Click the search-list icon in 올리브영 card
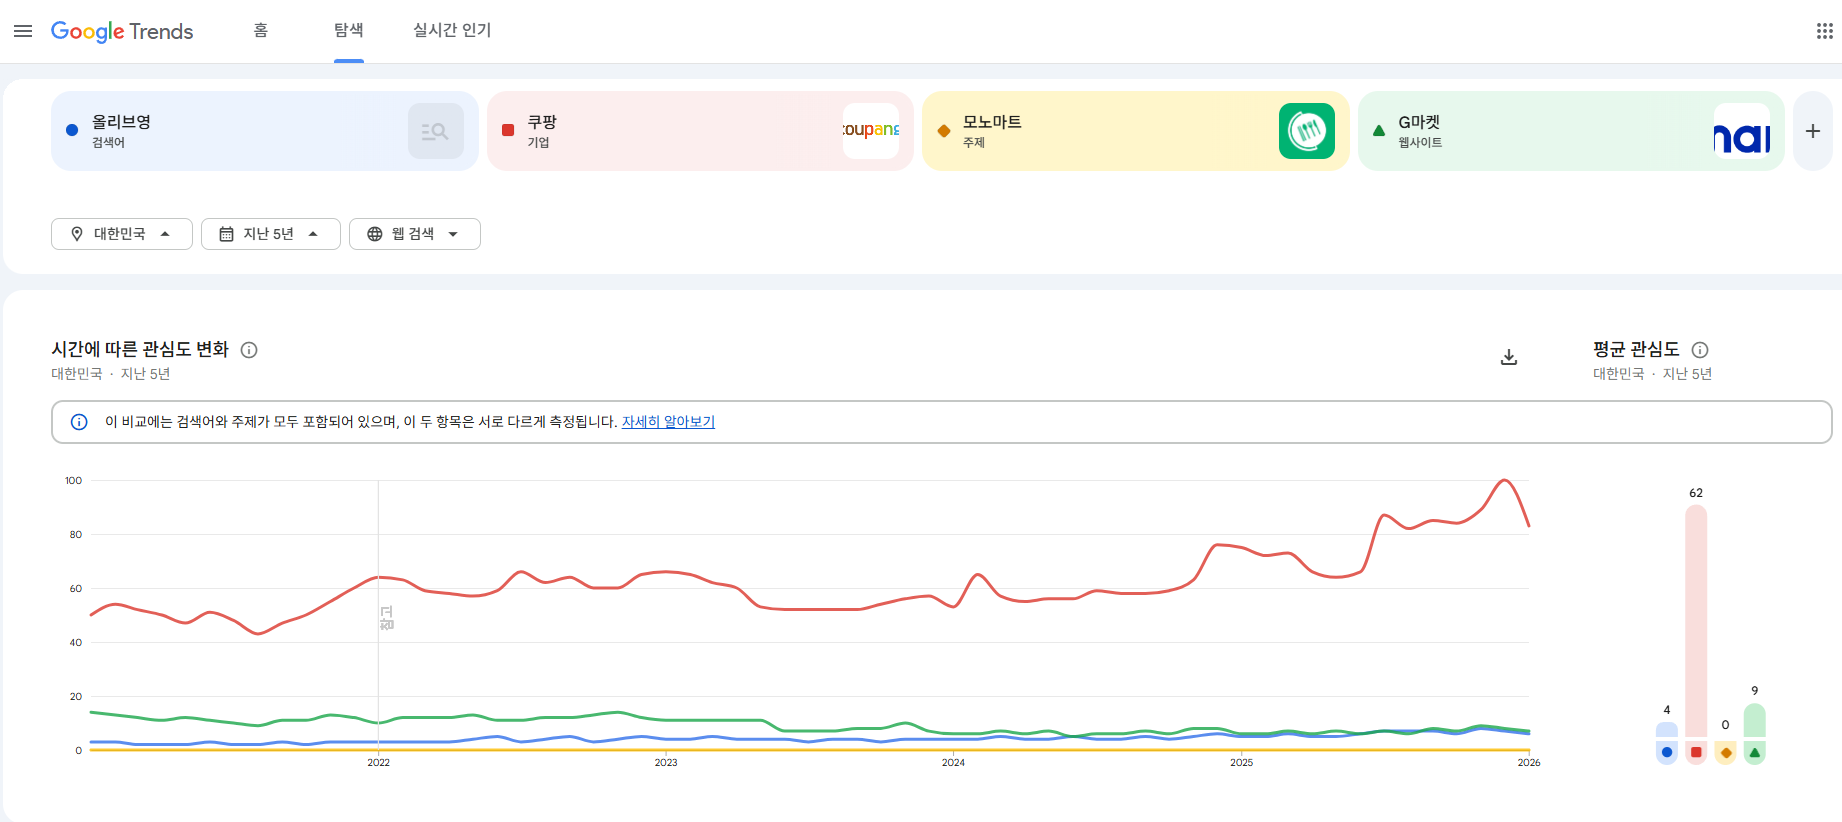Viewport: 1842px width, 822px height. point(435,131)
